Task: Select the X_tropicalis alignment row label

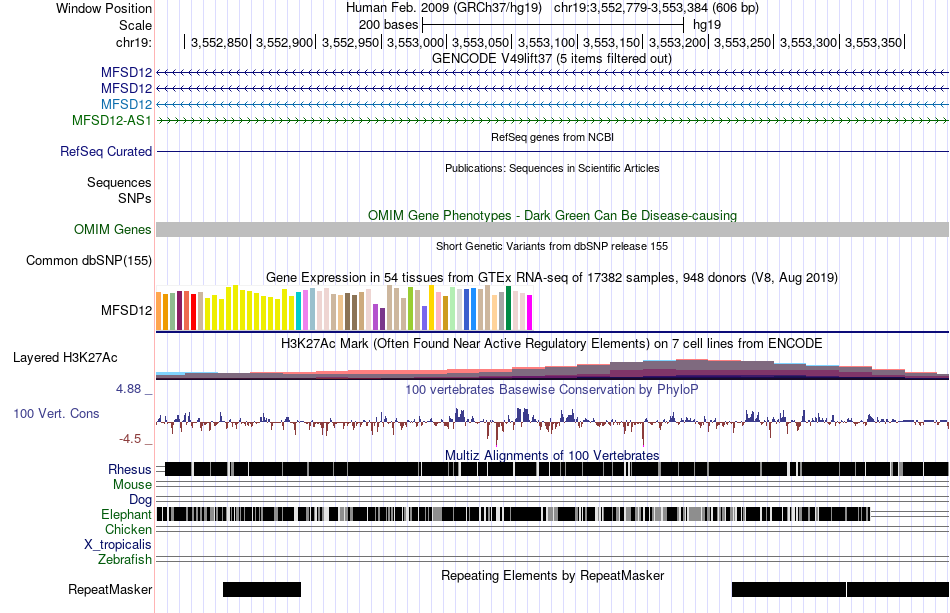Action: coord(118,545)
